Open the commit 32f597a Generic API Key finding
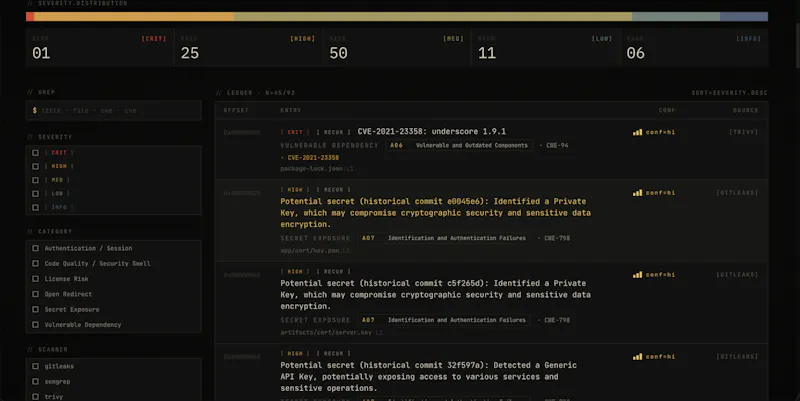The height and width of the screenshot is (401, 800). click(x=429, y=377)
